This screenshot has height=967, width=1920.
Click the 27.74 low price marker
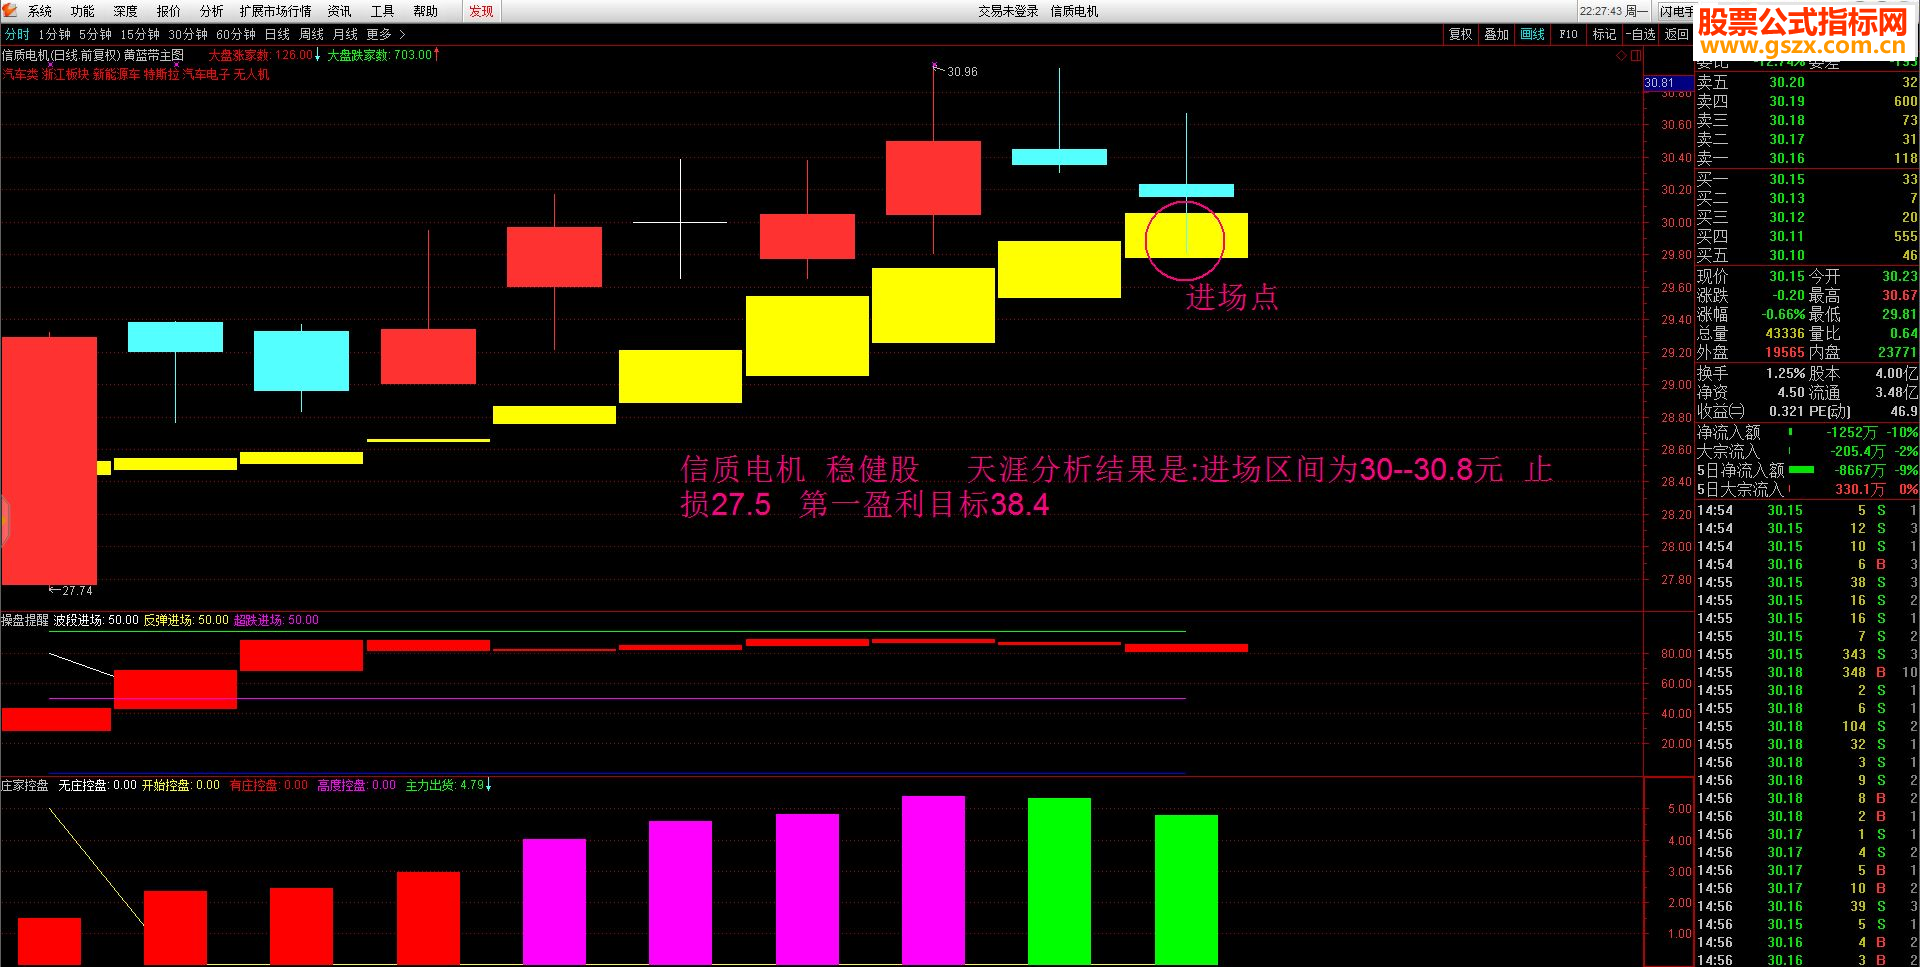point(77,591)
